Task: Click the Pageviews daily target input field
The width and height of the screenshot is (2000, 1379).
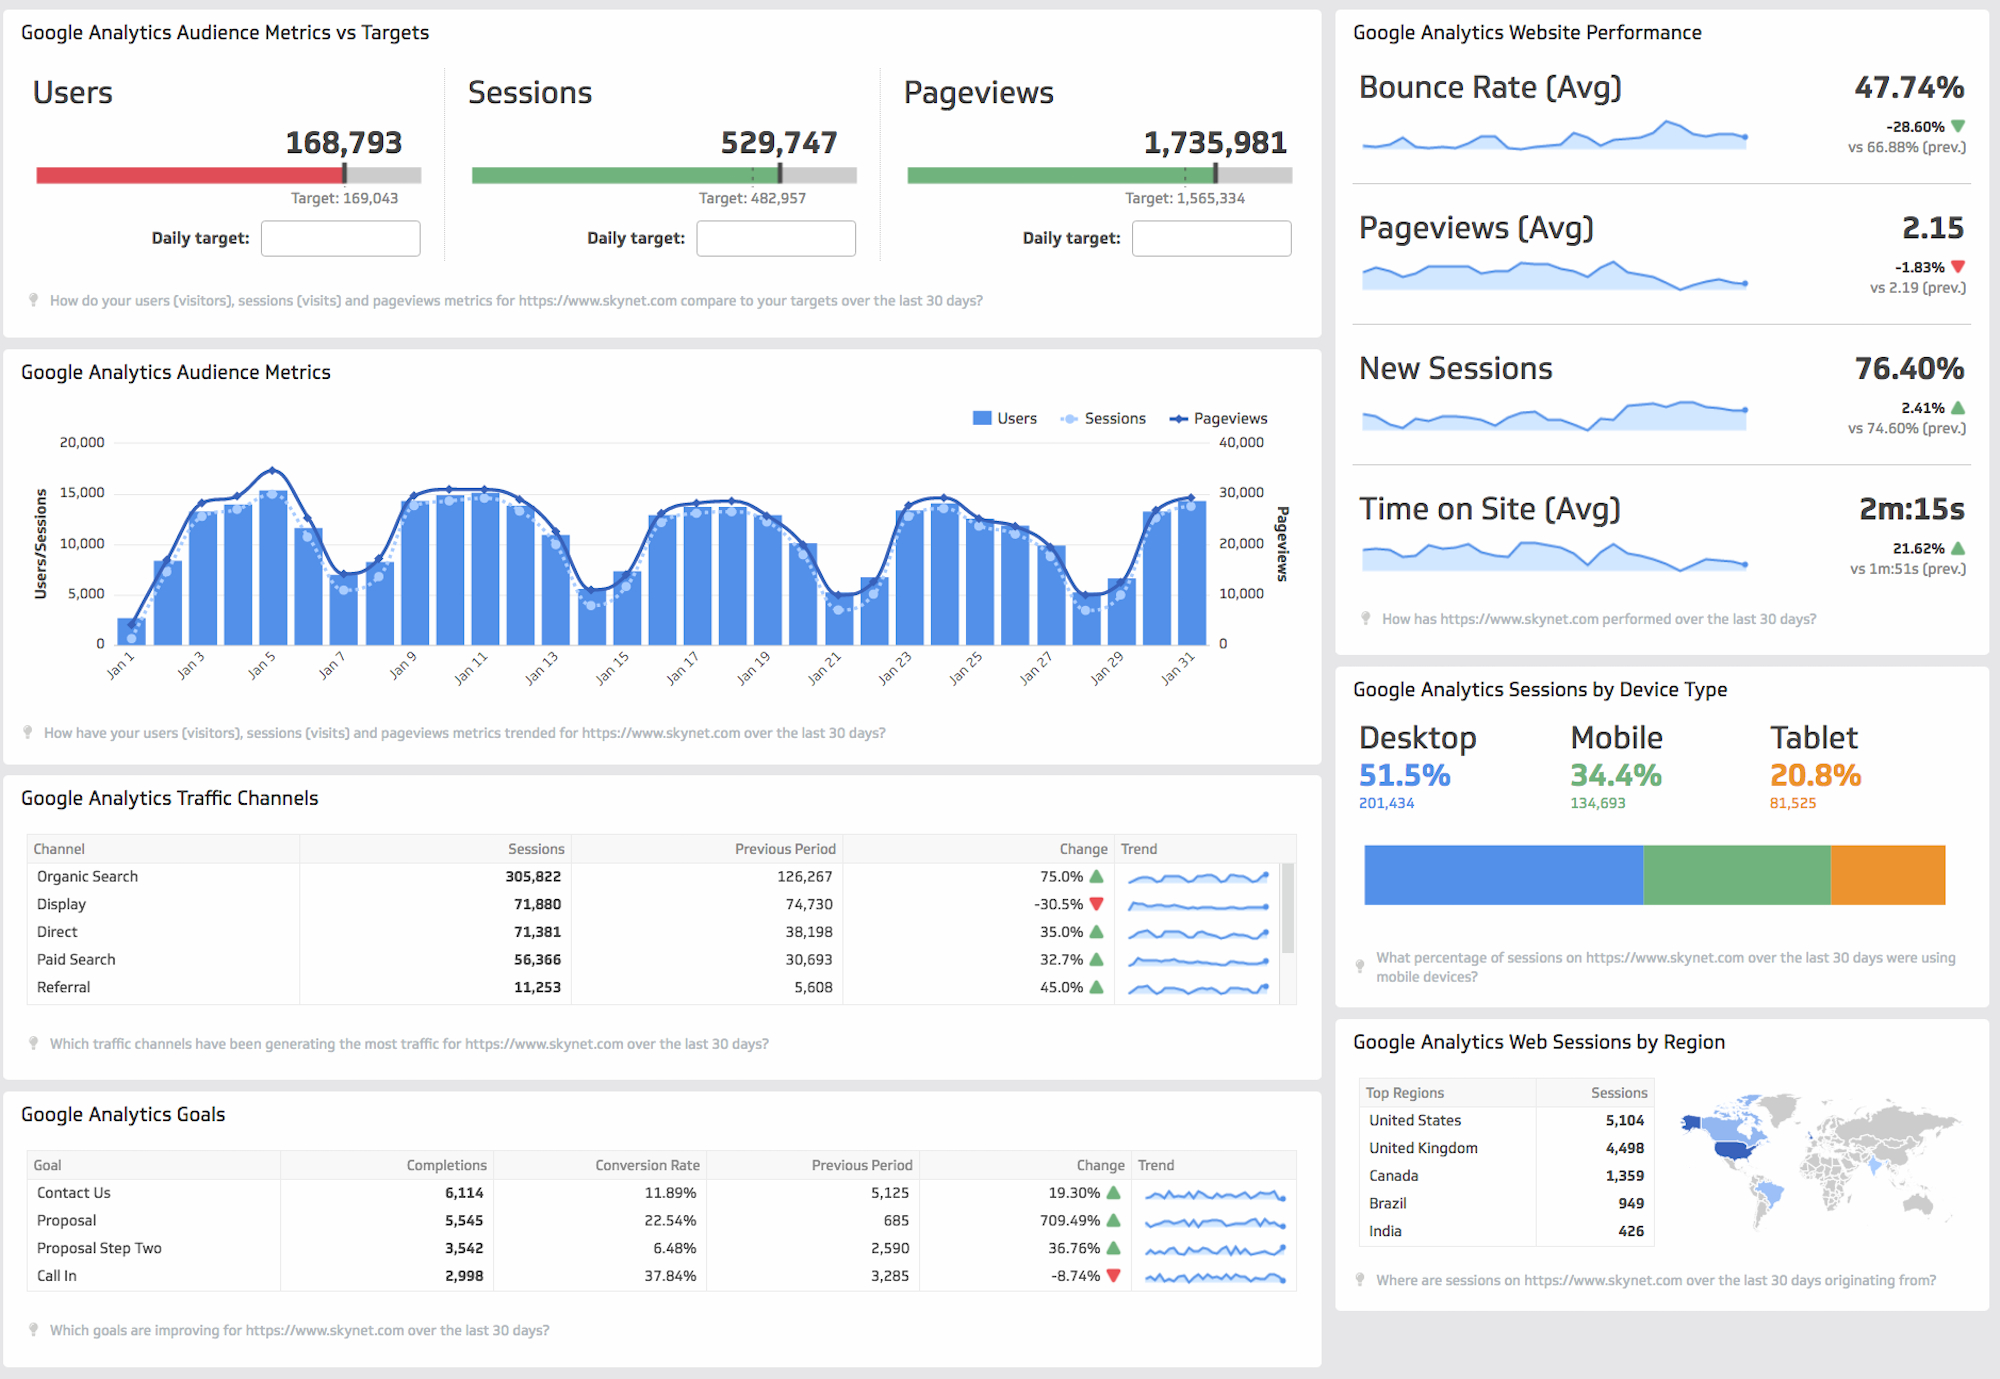Action: 1211,238
